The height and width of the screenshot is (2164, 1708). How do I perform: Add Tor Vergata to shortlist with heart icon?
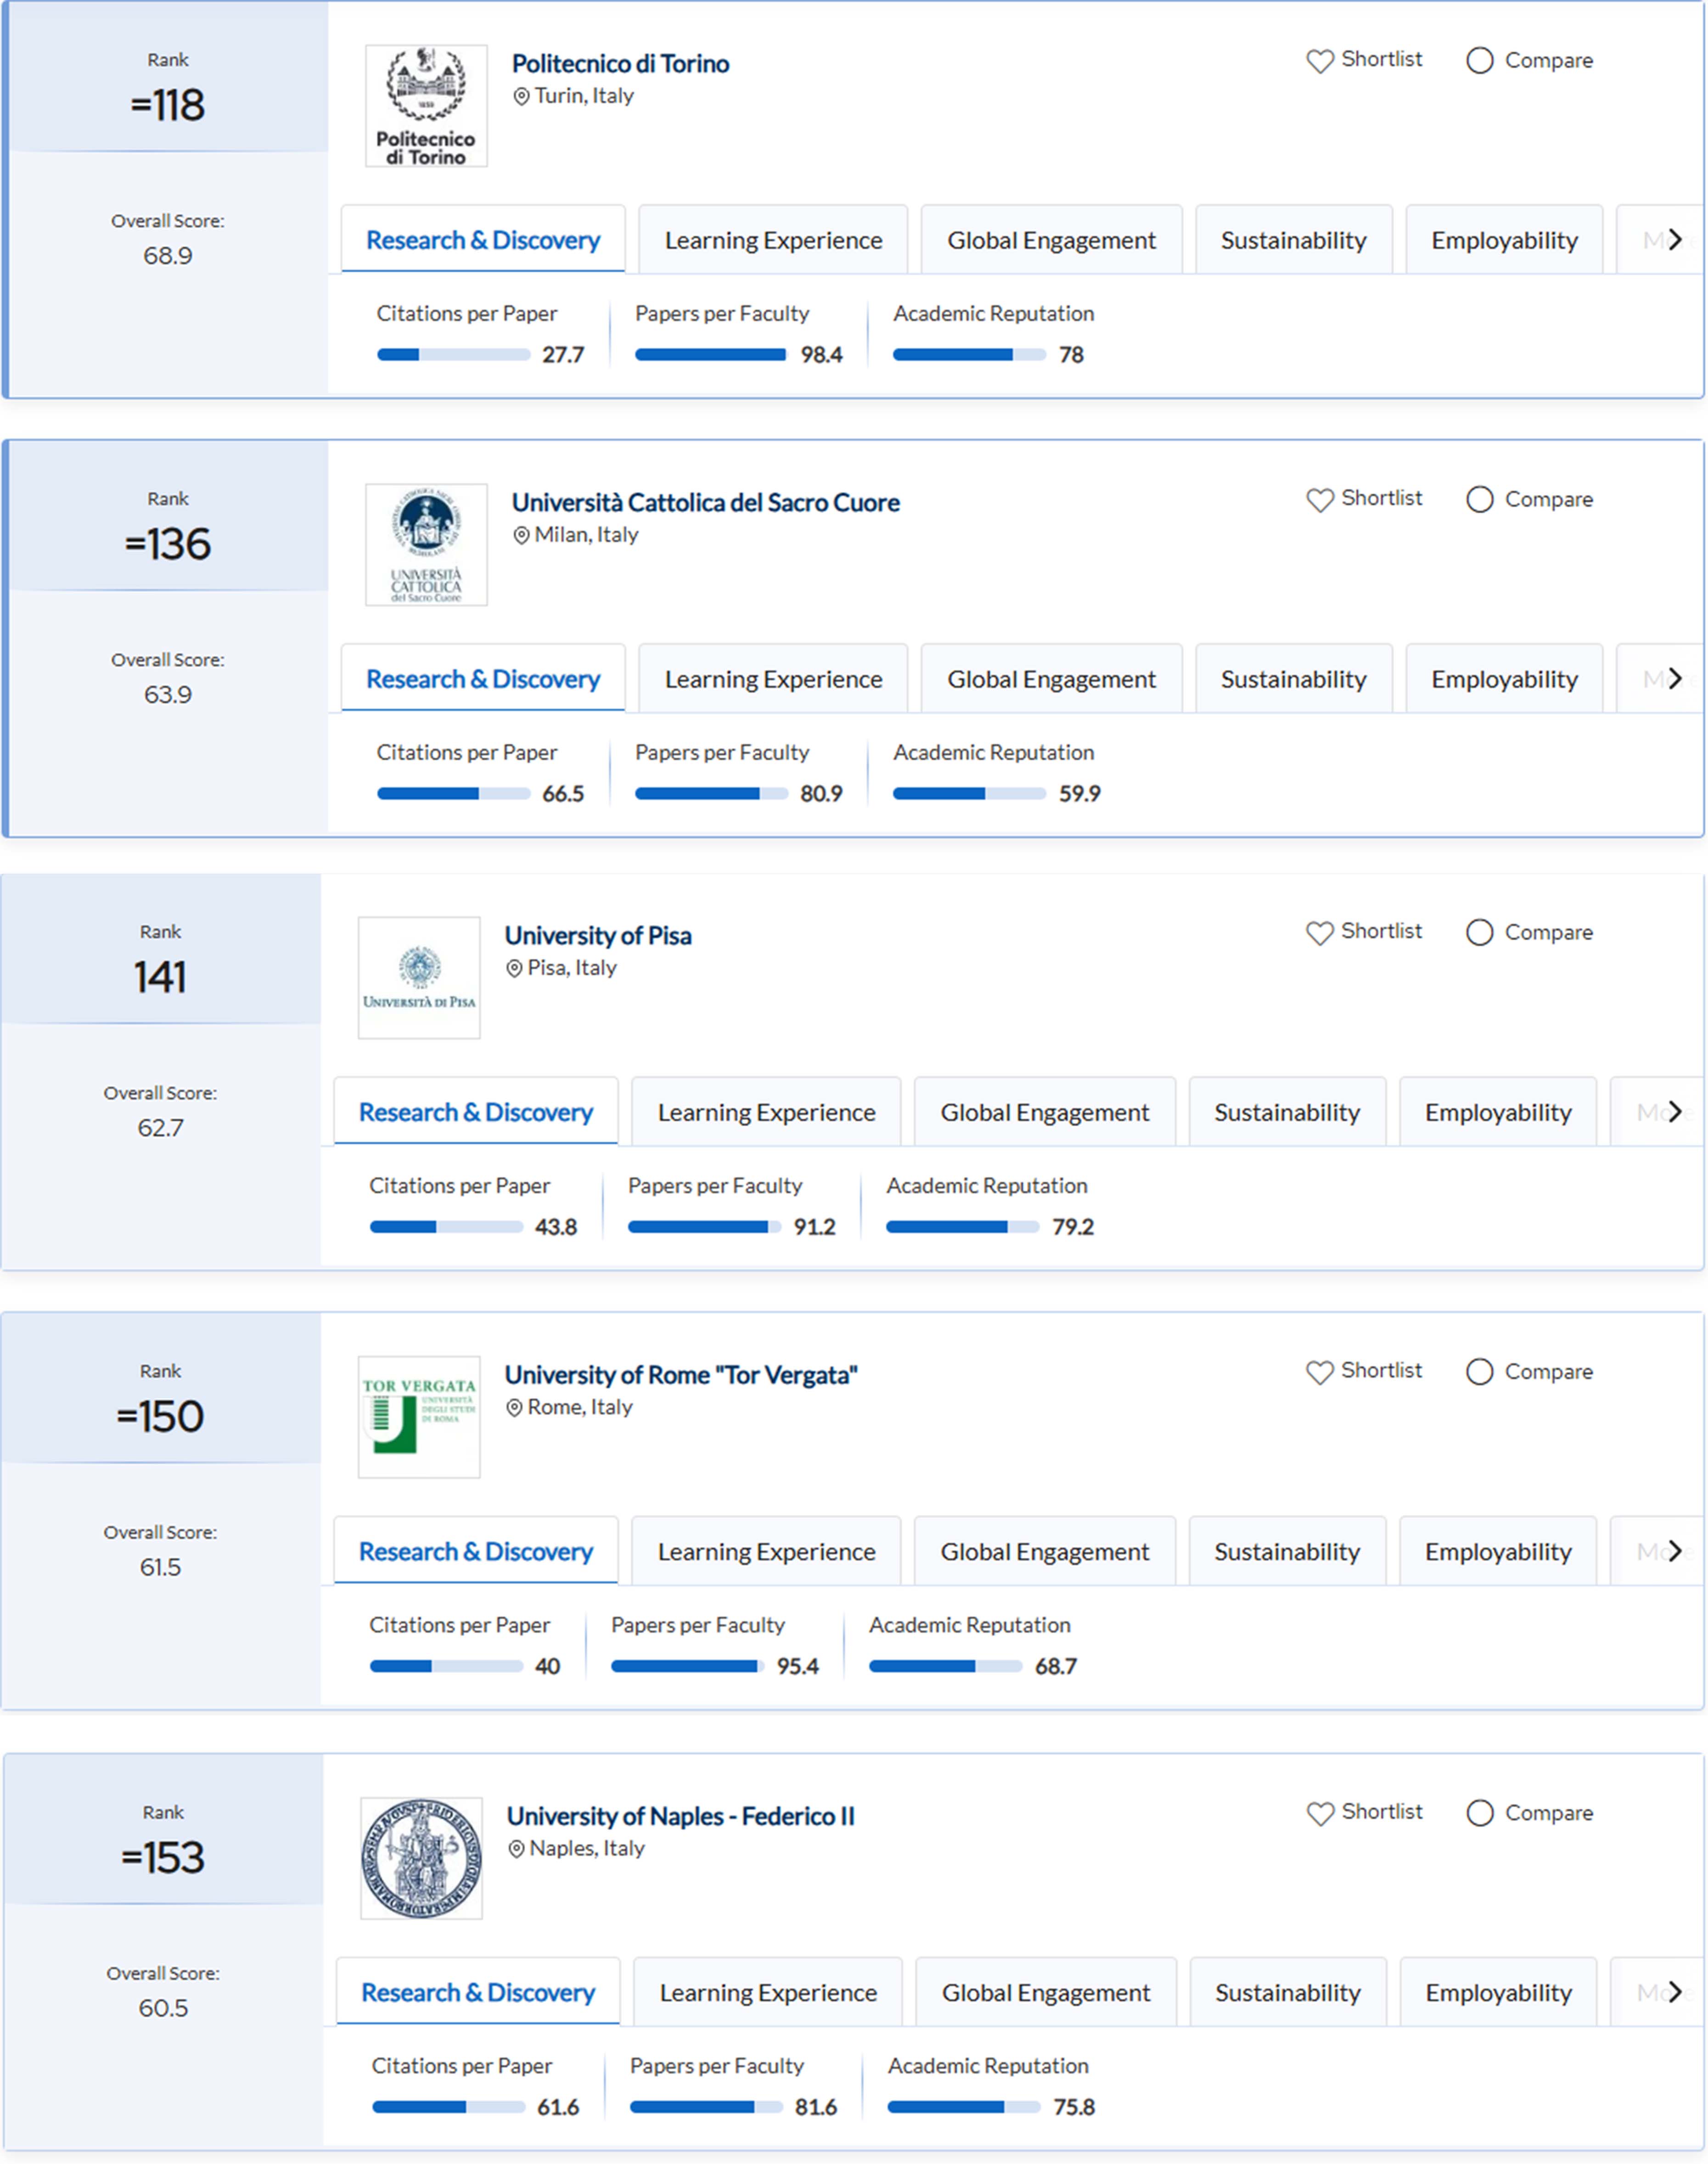(x=1319, y=1372)
